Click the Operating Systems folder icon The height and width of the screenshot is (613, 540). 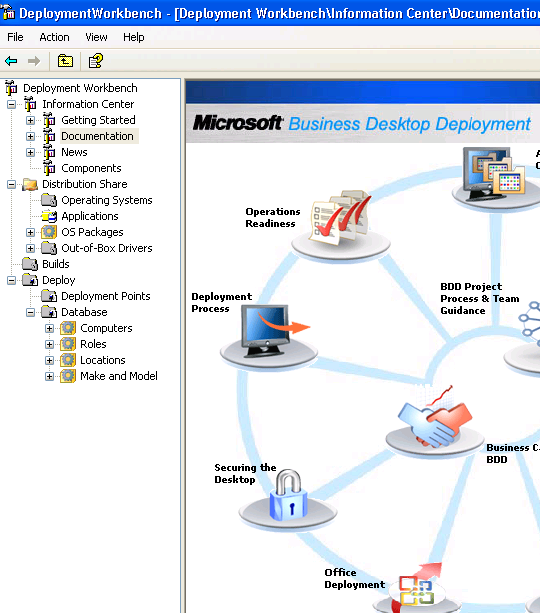(49, 200)
